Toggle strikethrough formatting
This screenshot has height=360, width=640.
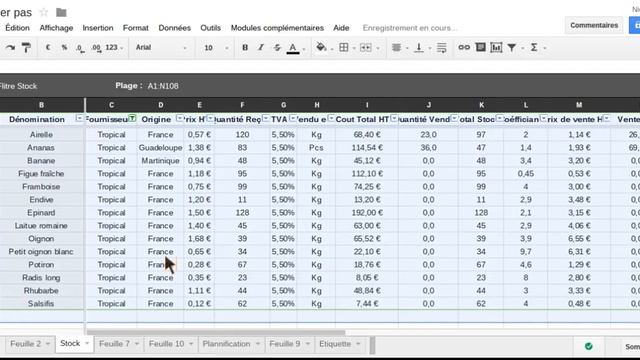(x=277, y=47)
